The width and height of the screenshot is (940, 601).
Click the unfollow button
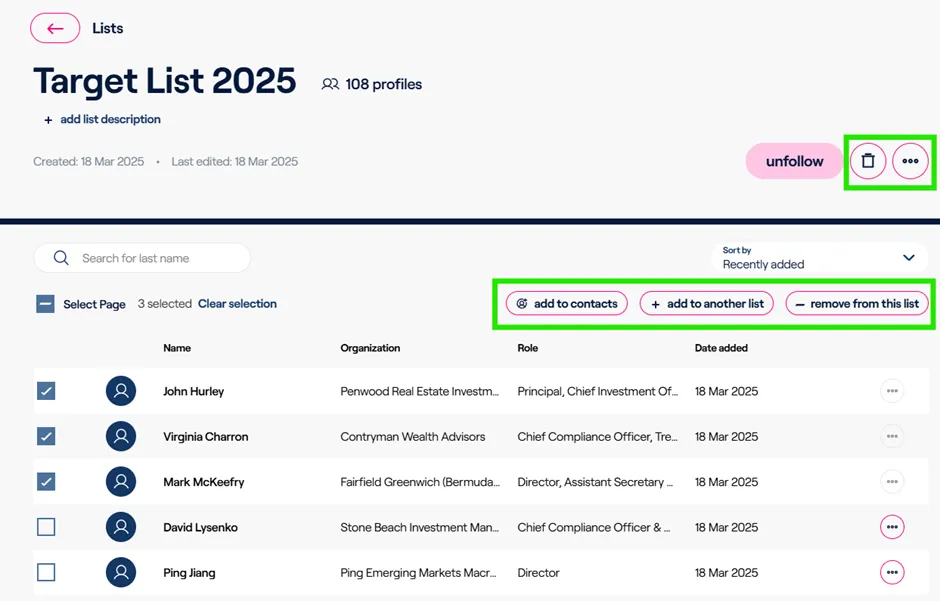pyautogui.click(x=794, y=161)
